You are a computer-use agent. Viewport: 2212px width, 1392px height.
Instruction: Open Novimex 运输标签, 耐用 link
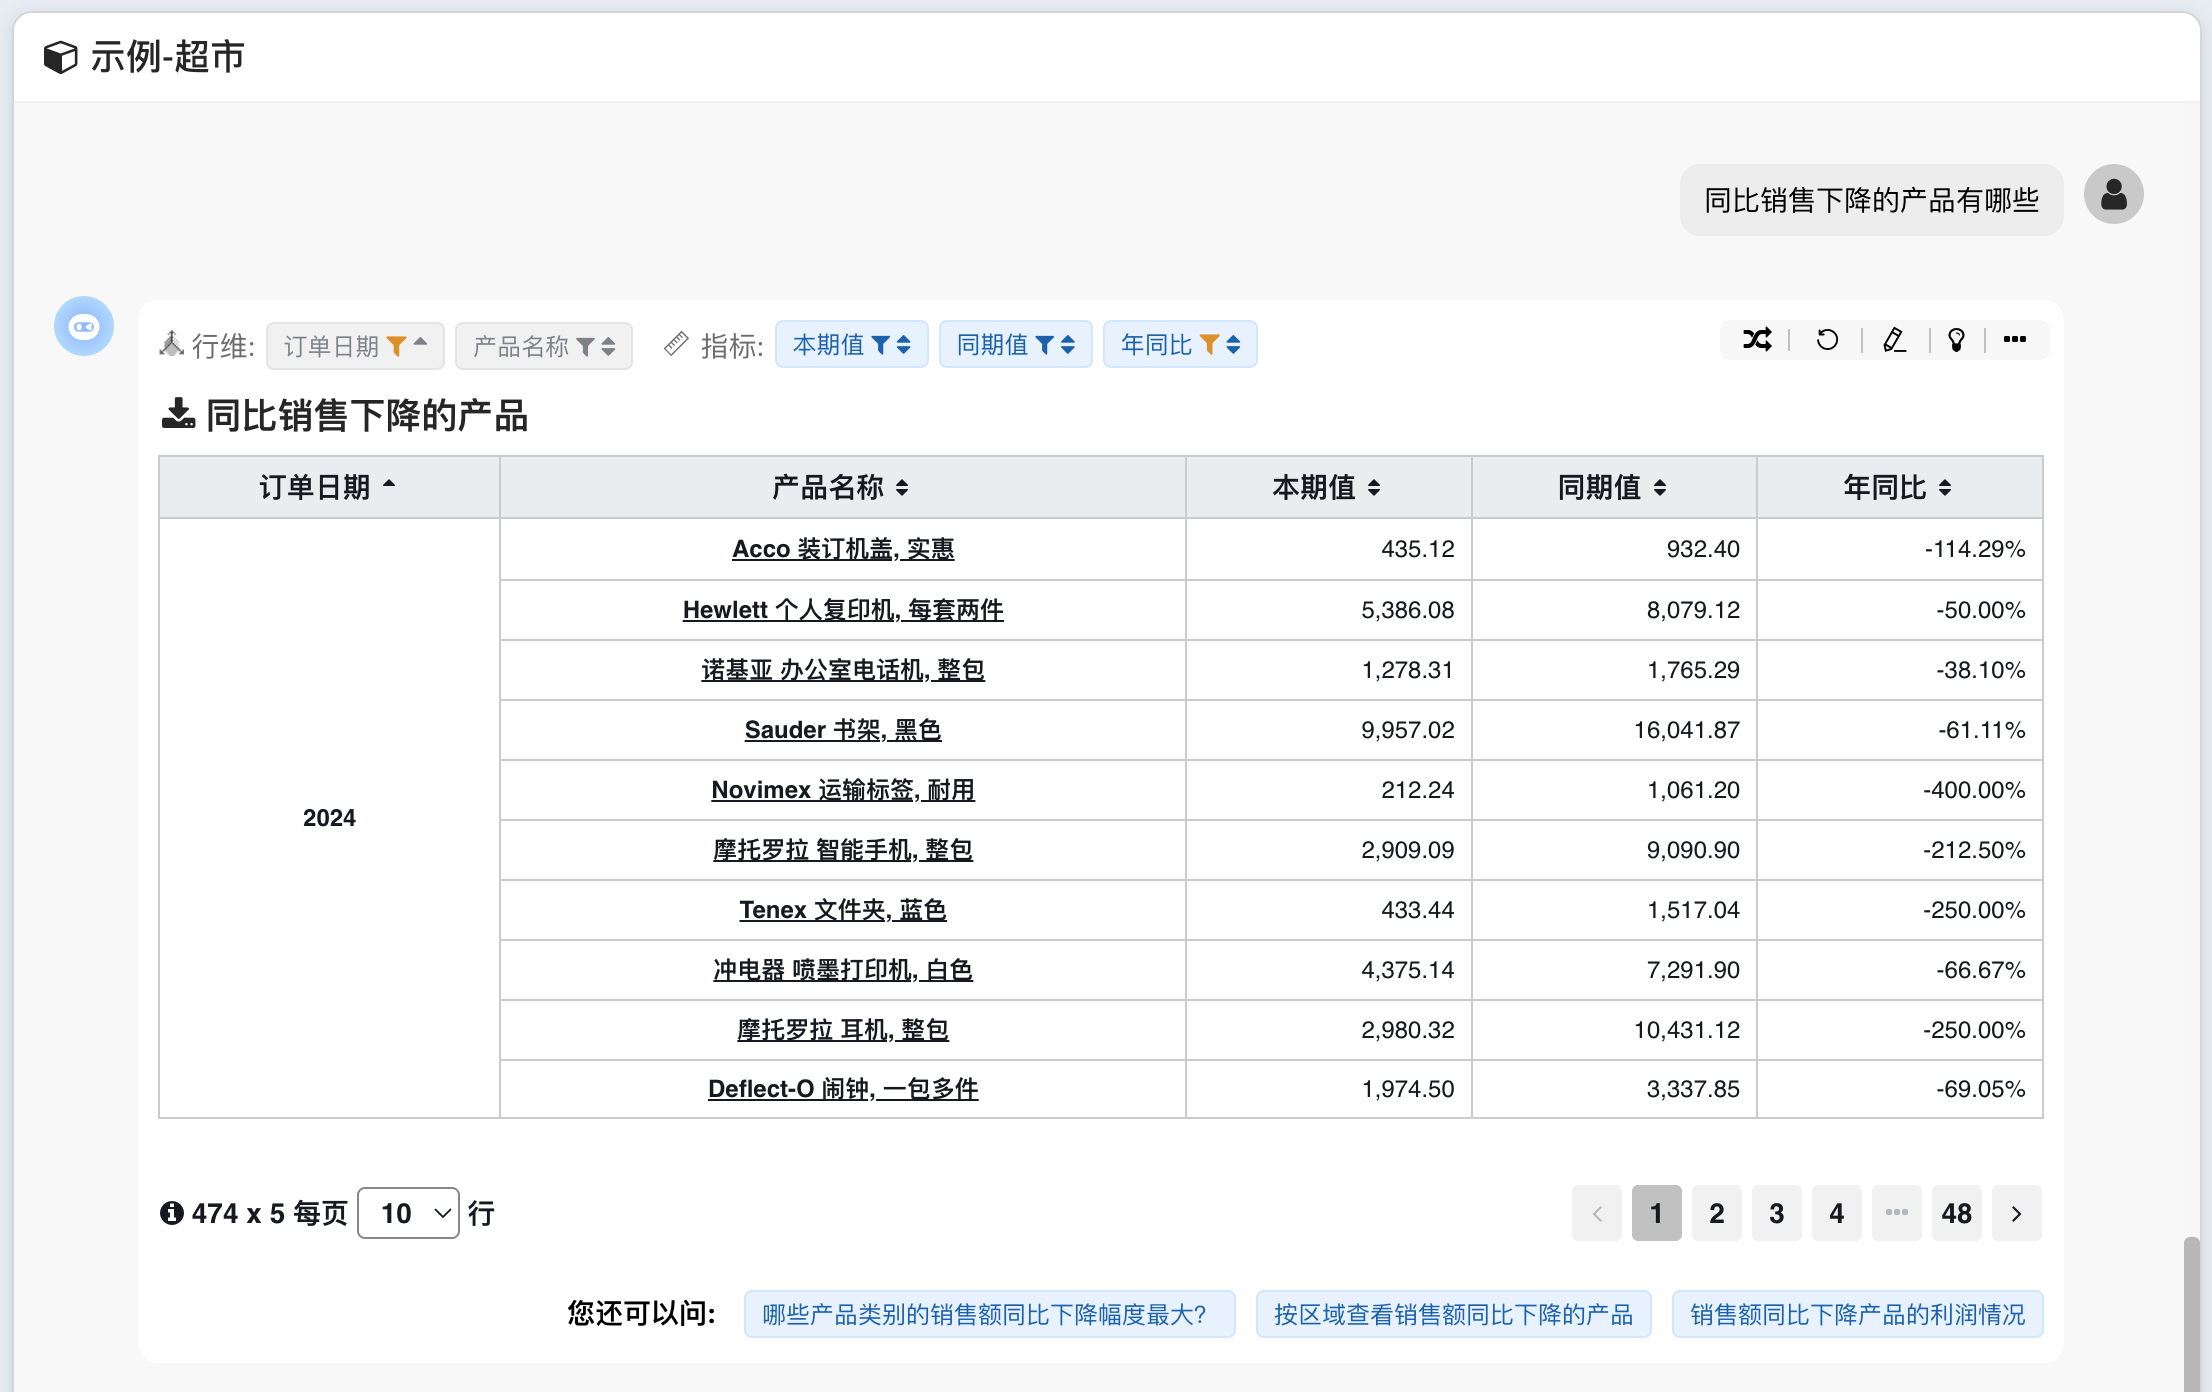(x=843, y=790)
